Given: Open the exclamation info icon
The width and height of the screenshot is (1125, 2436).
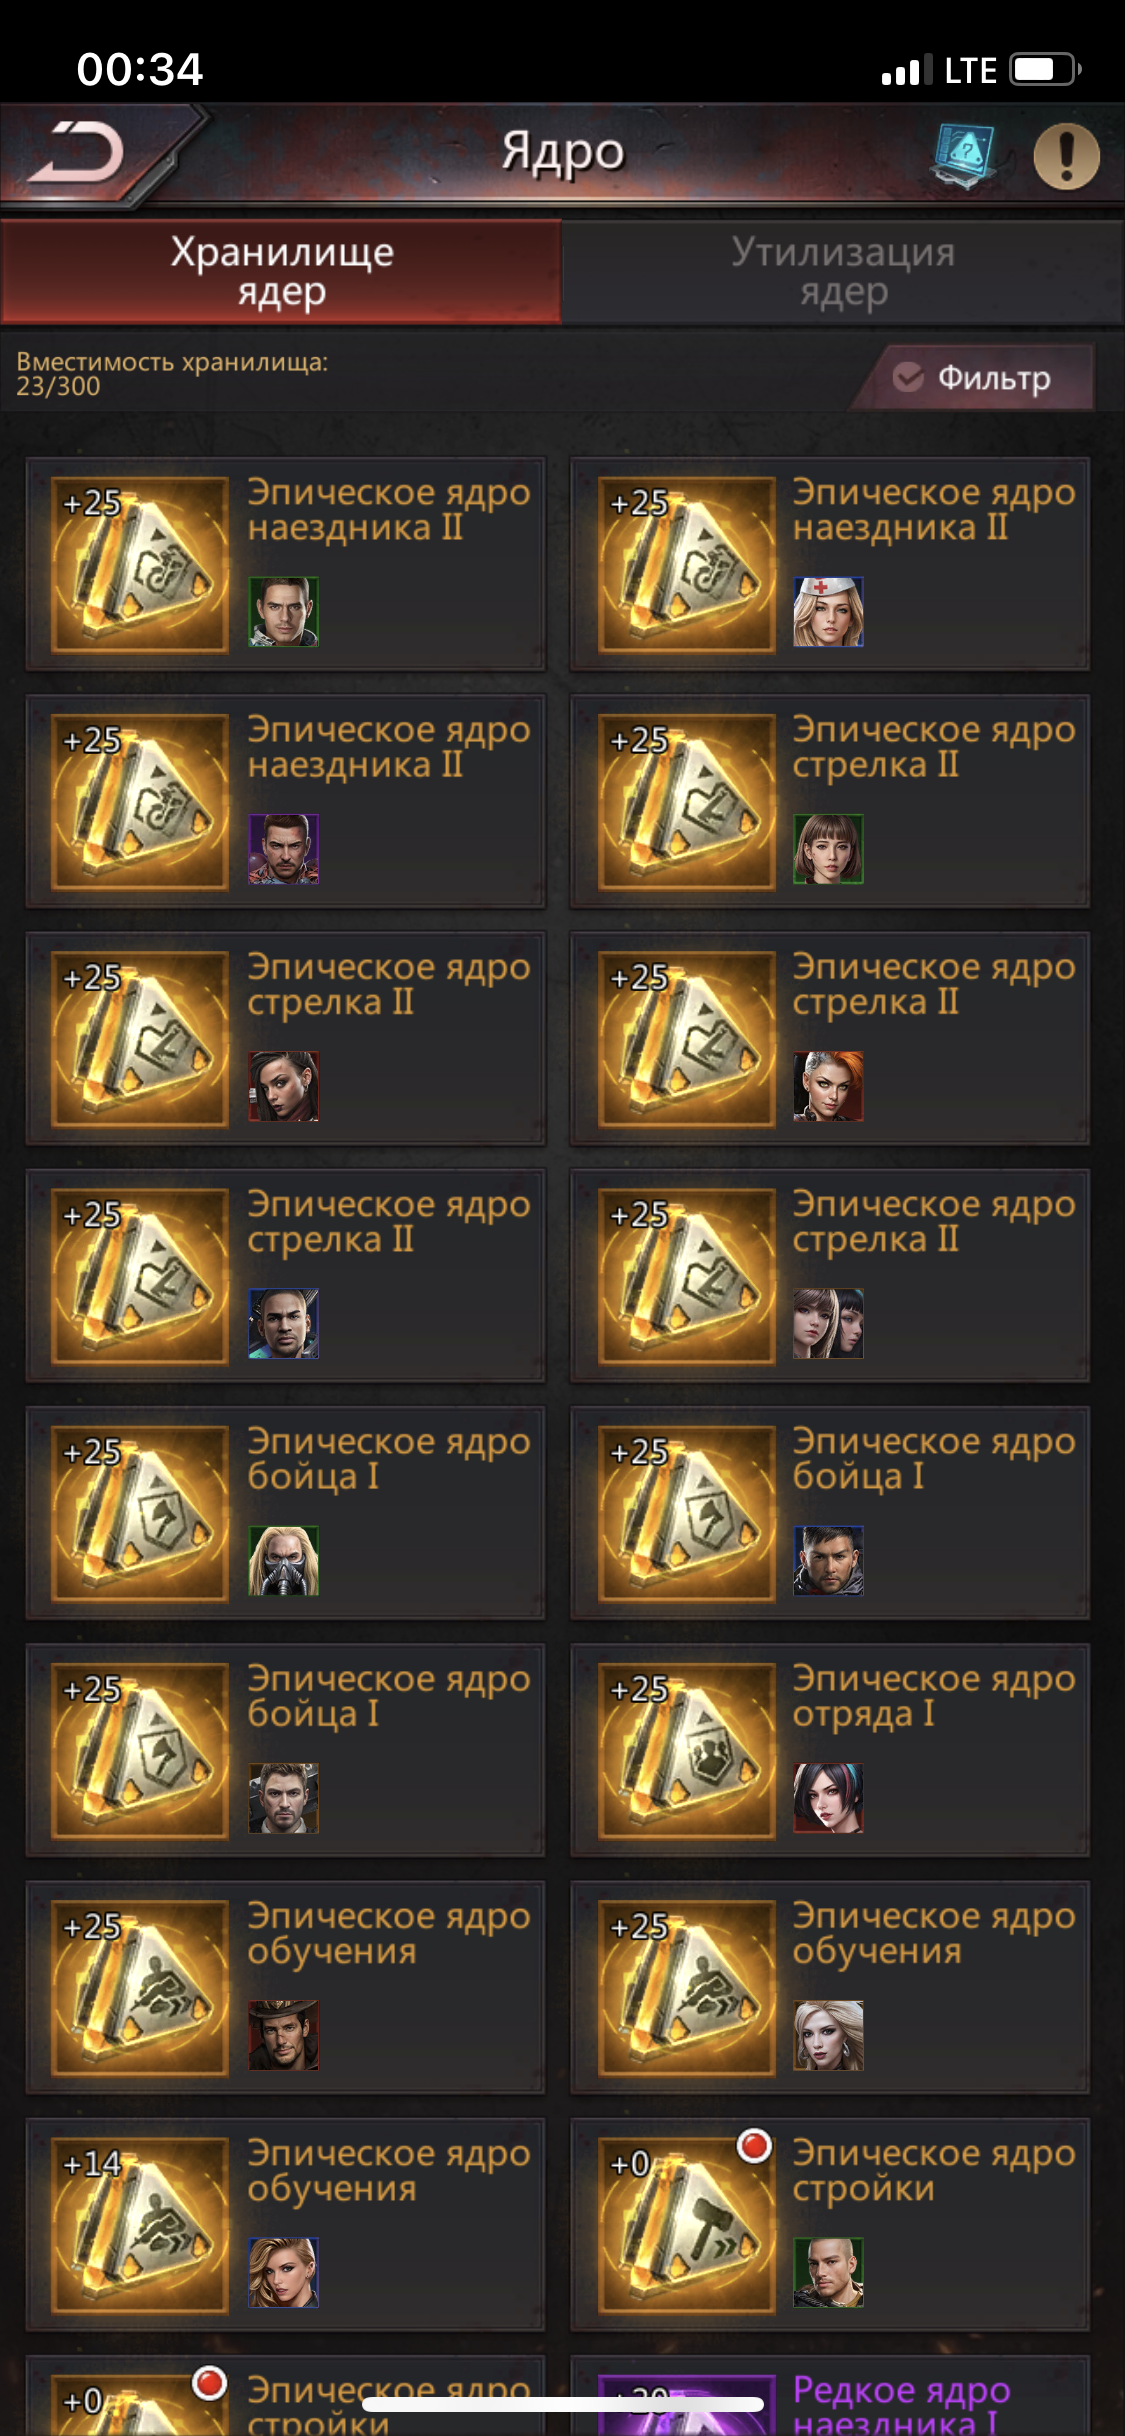Looking at the screenshot, I should (x=1066, y=156).
